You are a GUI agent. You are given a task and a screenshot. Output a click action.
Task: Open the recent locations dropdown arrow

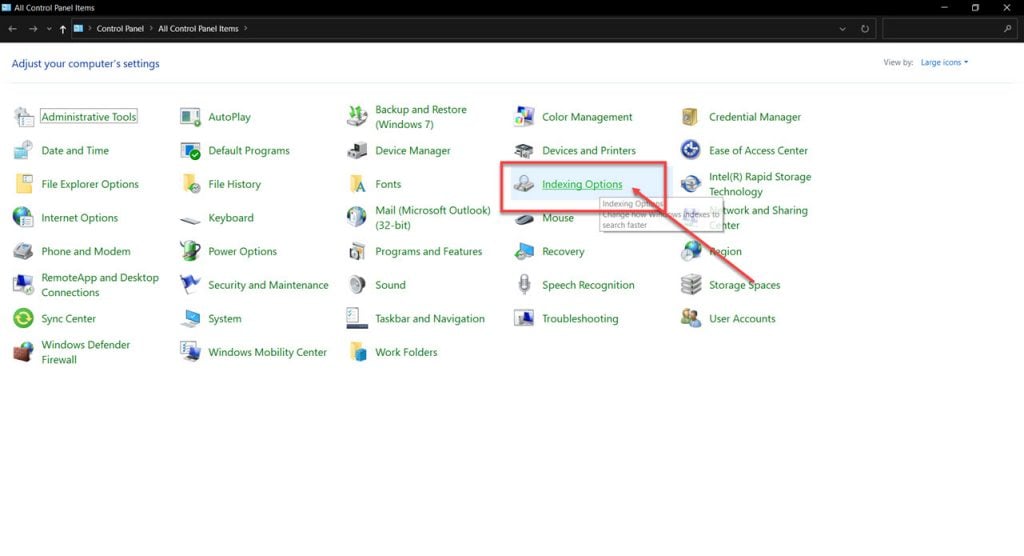click(x=49, y=29)
